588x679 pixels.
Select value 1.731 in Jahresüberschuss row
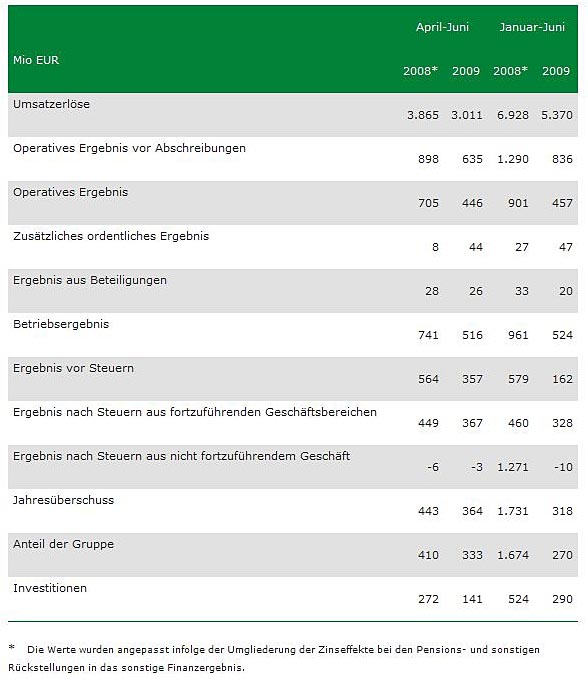click(x=513, y=511)
